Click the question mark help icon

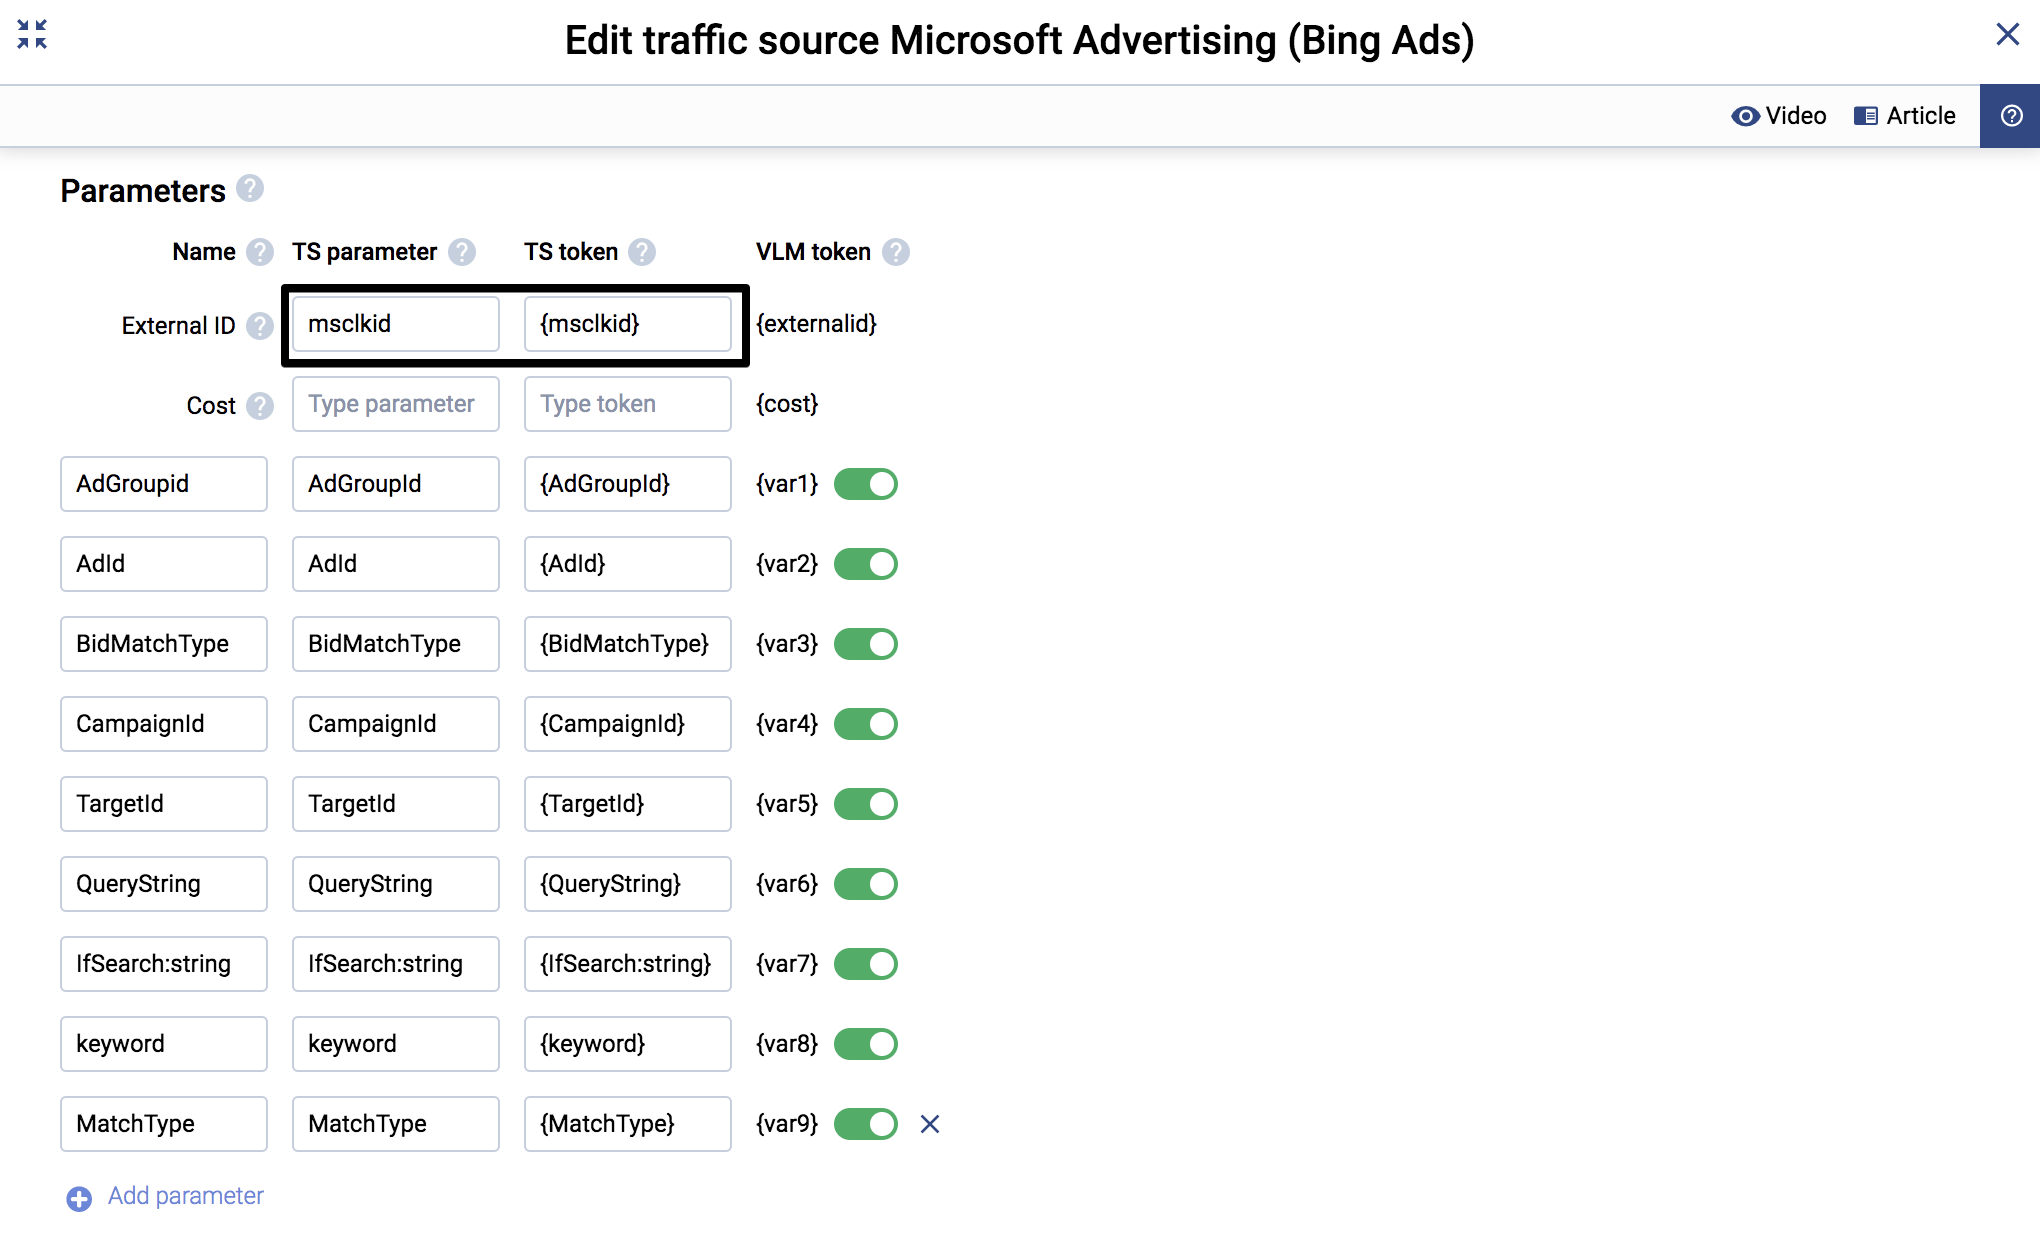(x=2010, y=115)
